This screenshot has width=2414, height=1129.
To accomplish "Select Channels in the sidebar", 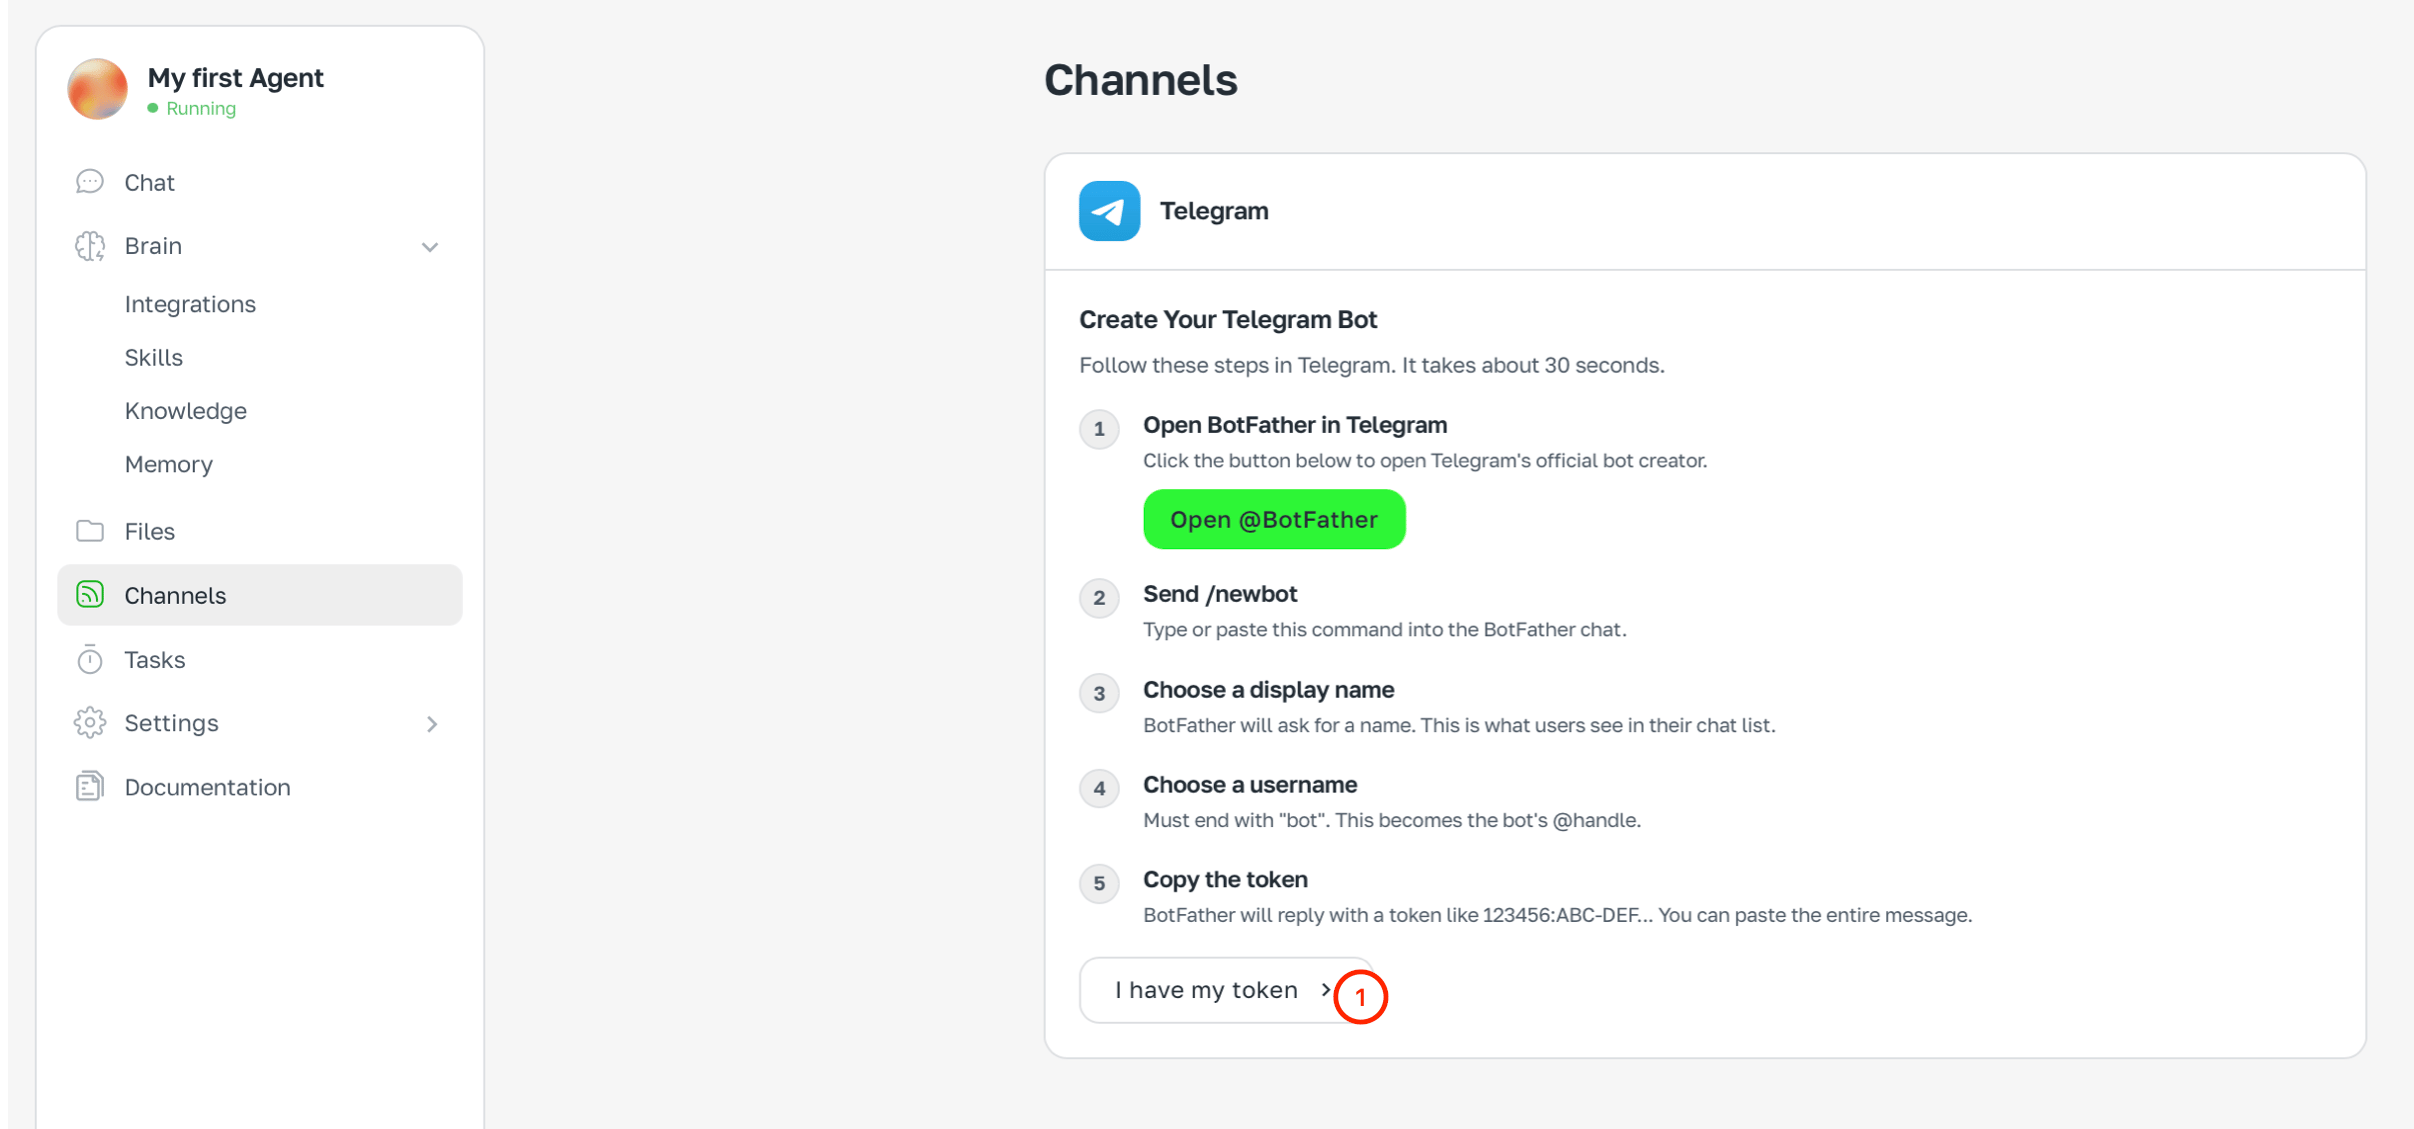I will pyautogui.click(x=260, y=595).
